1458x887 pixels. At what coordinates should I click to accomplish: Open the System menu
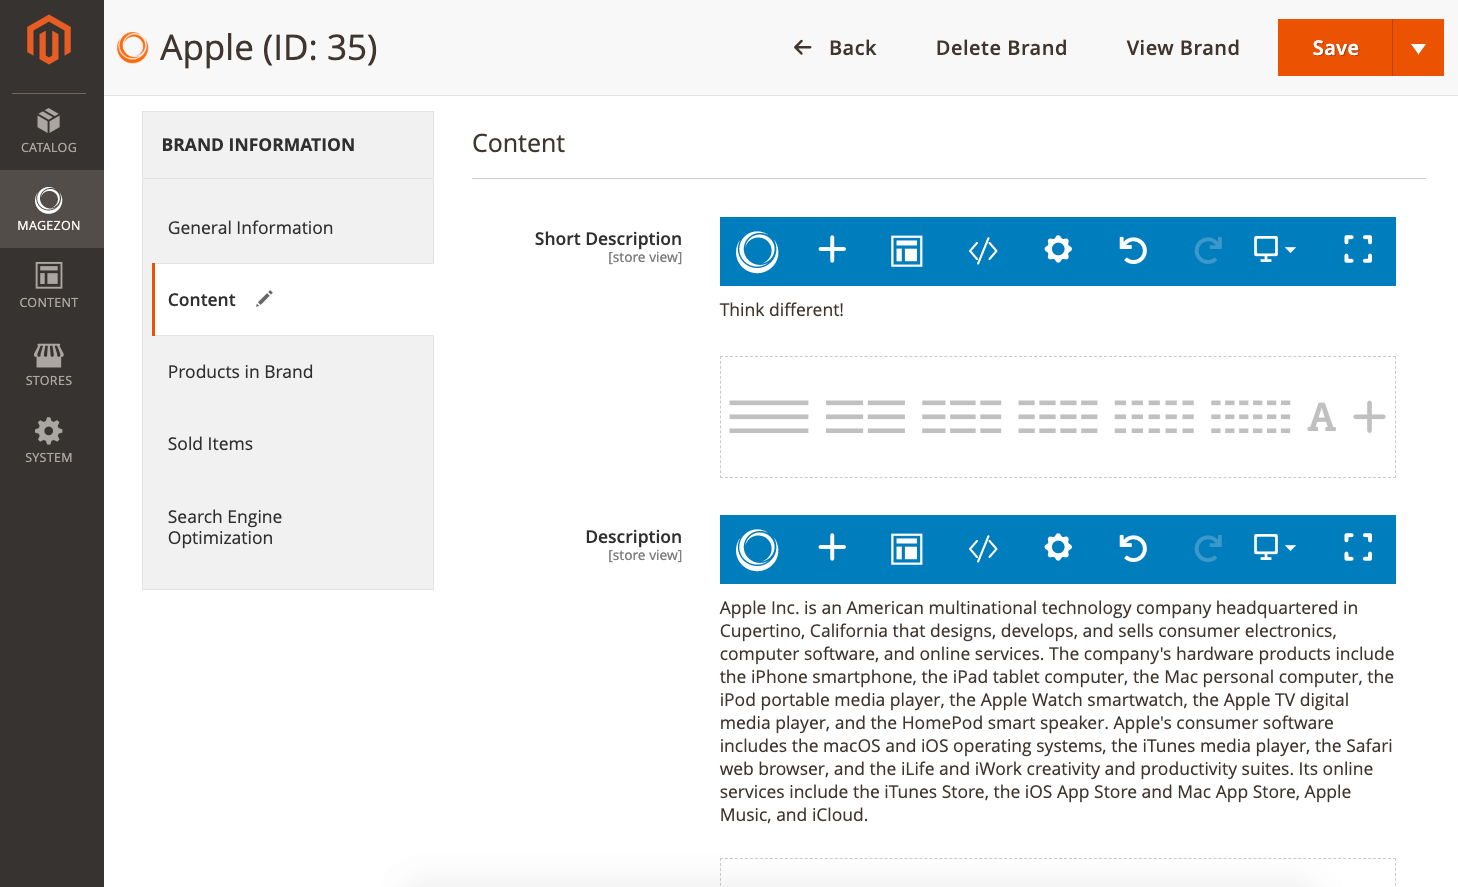point(49,441)
